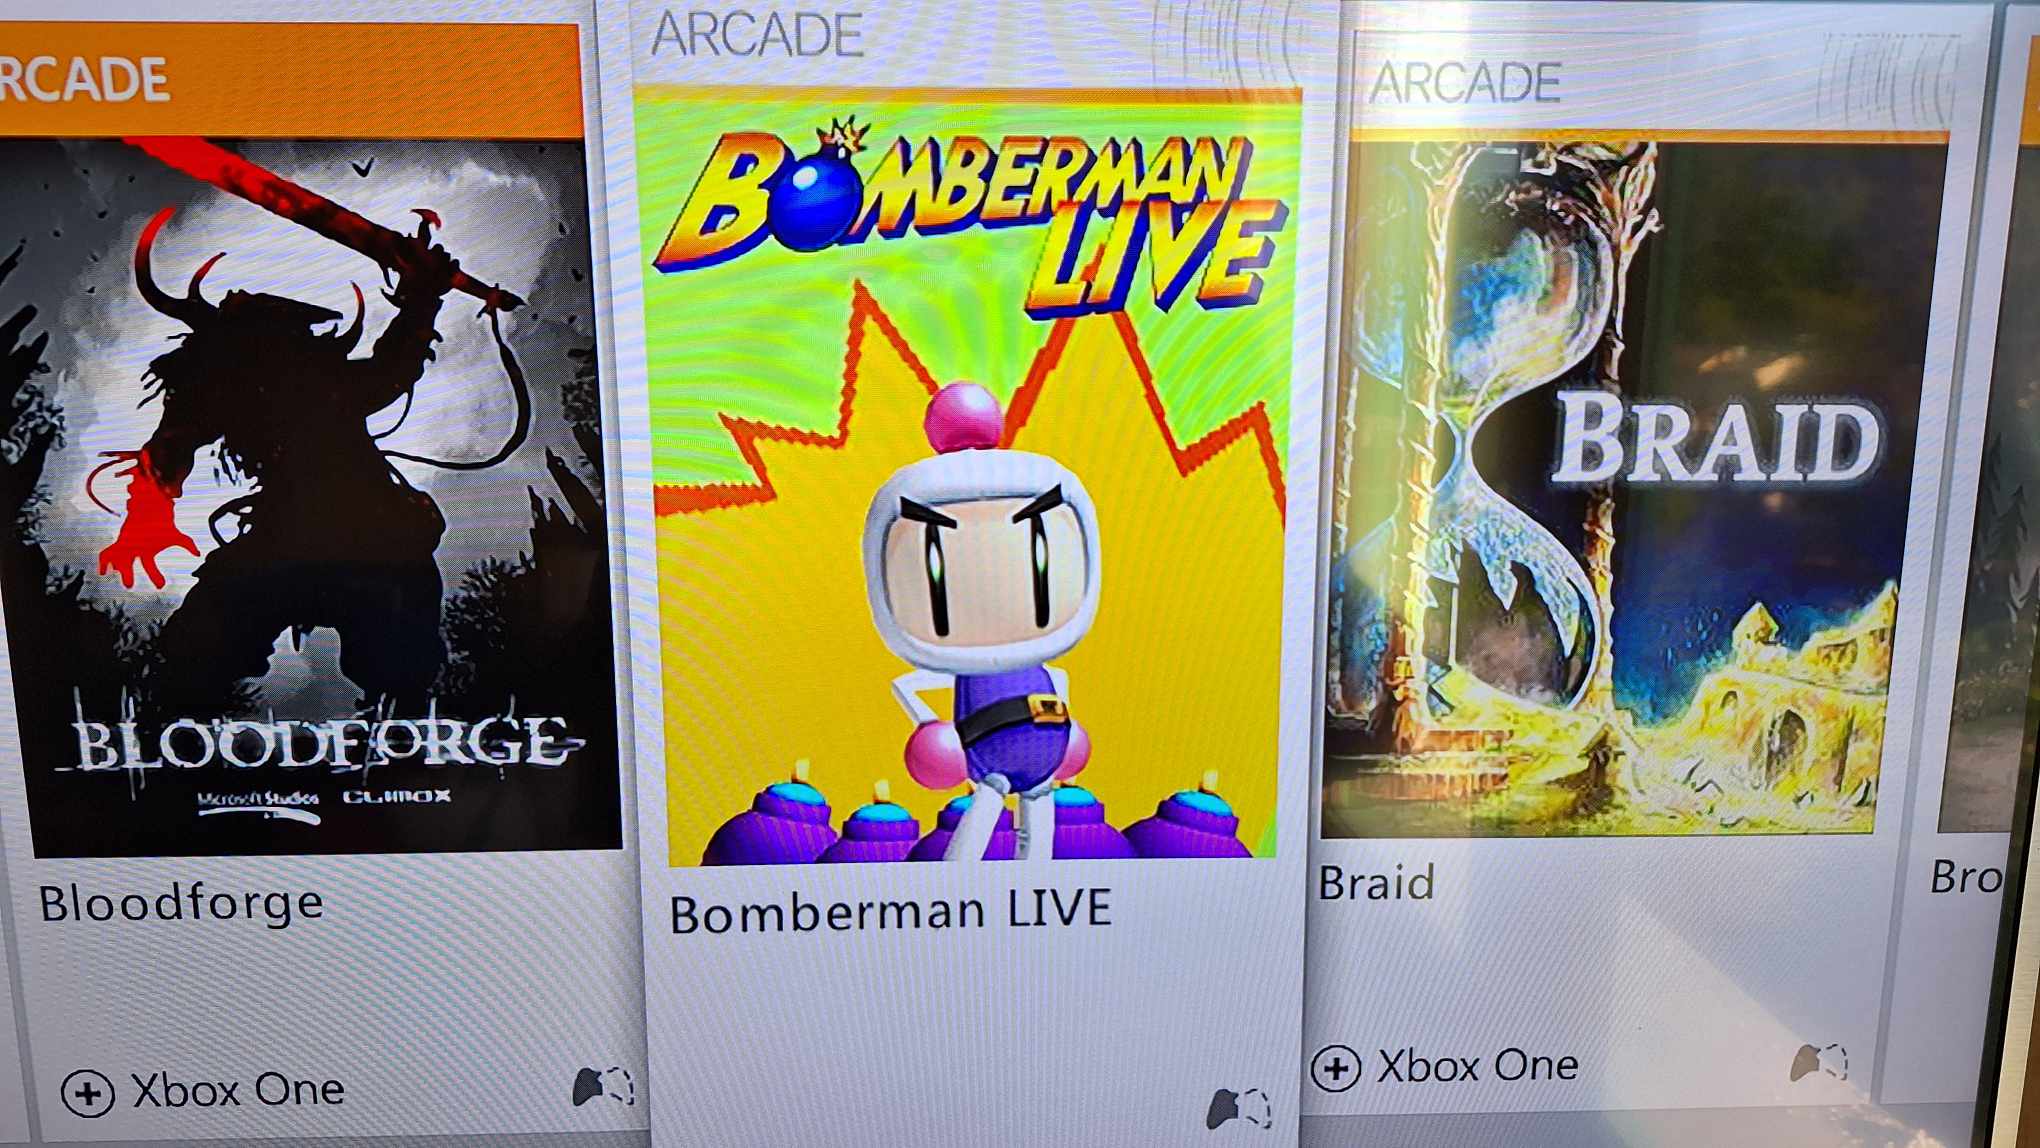Viewport: 2040px width, 1148px height.
Task: Select the Bomberman LIVE title text
Action: pyautogui.click(x=890, y=912)
